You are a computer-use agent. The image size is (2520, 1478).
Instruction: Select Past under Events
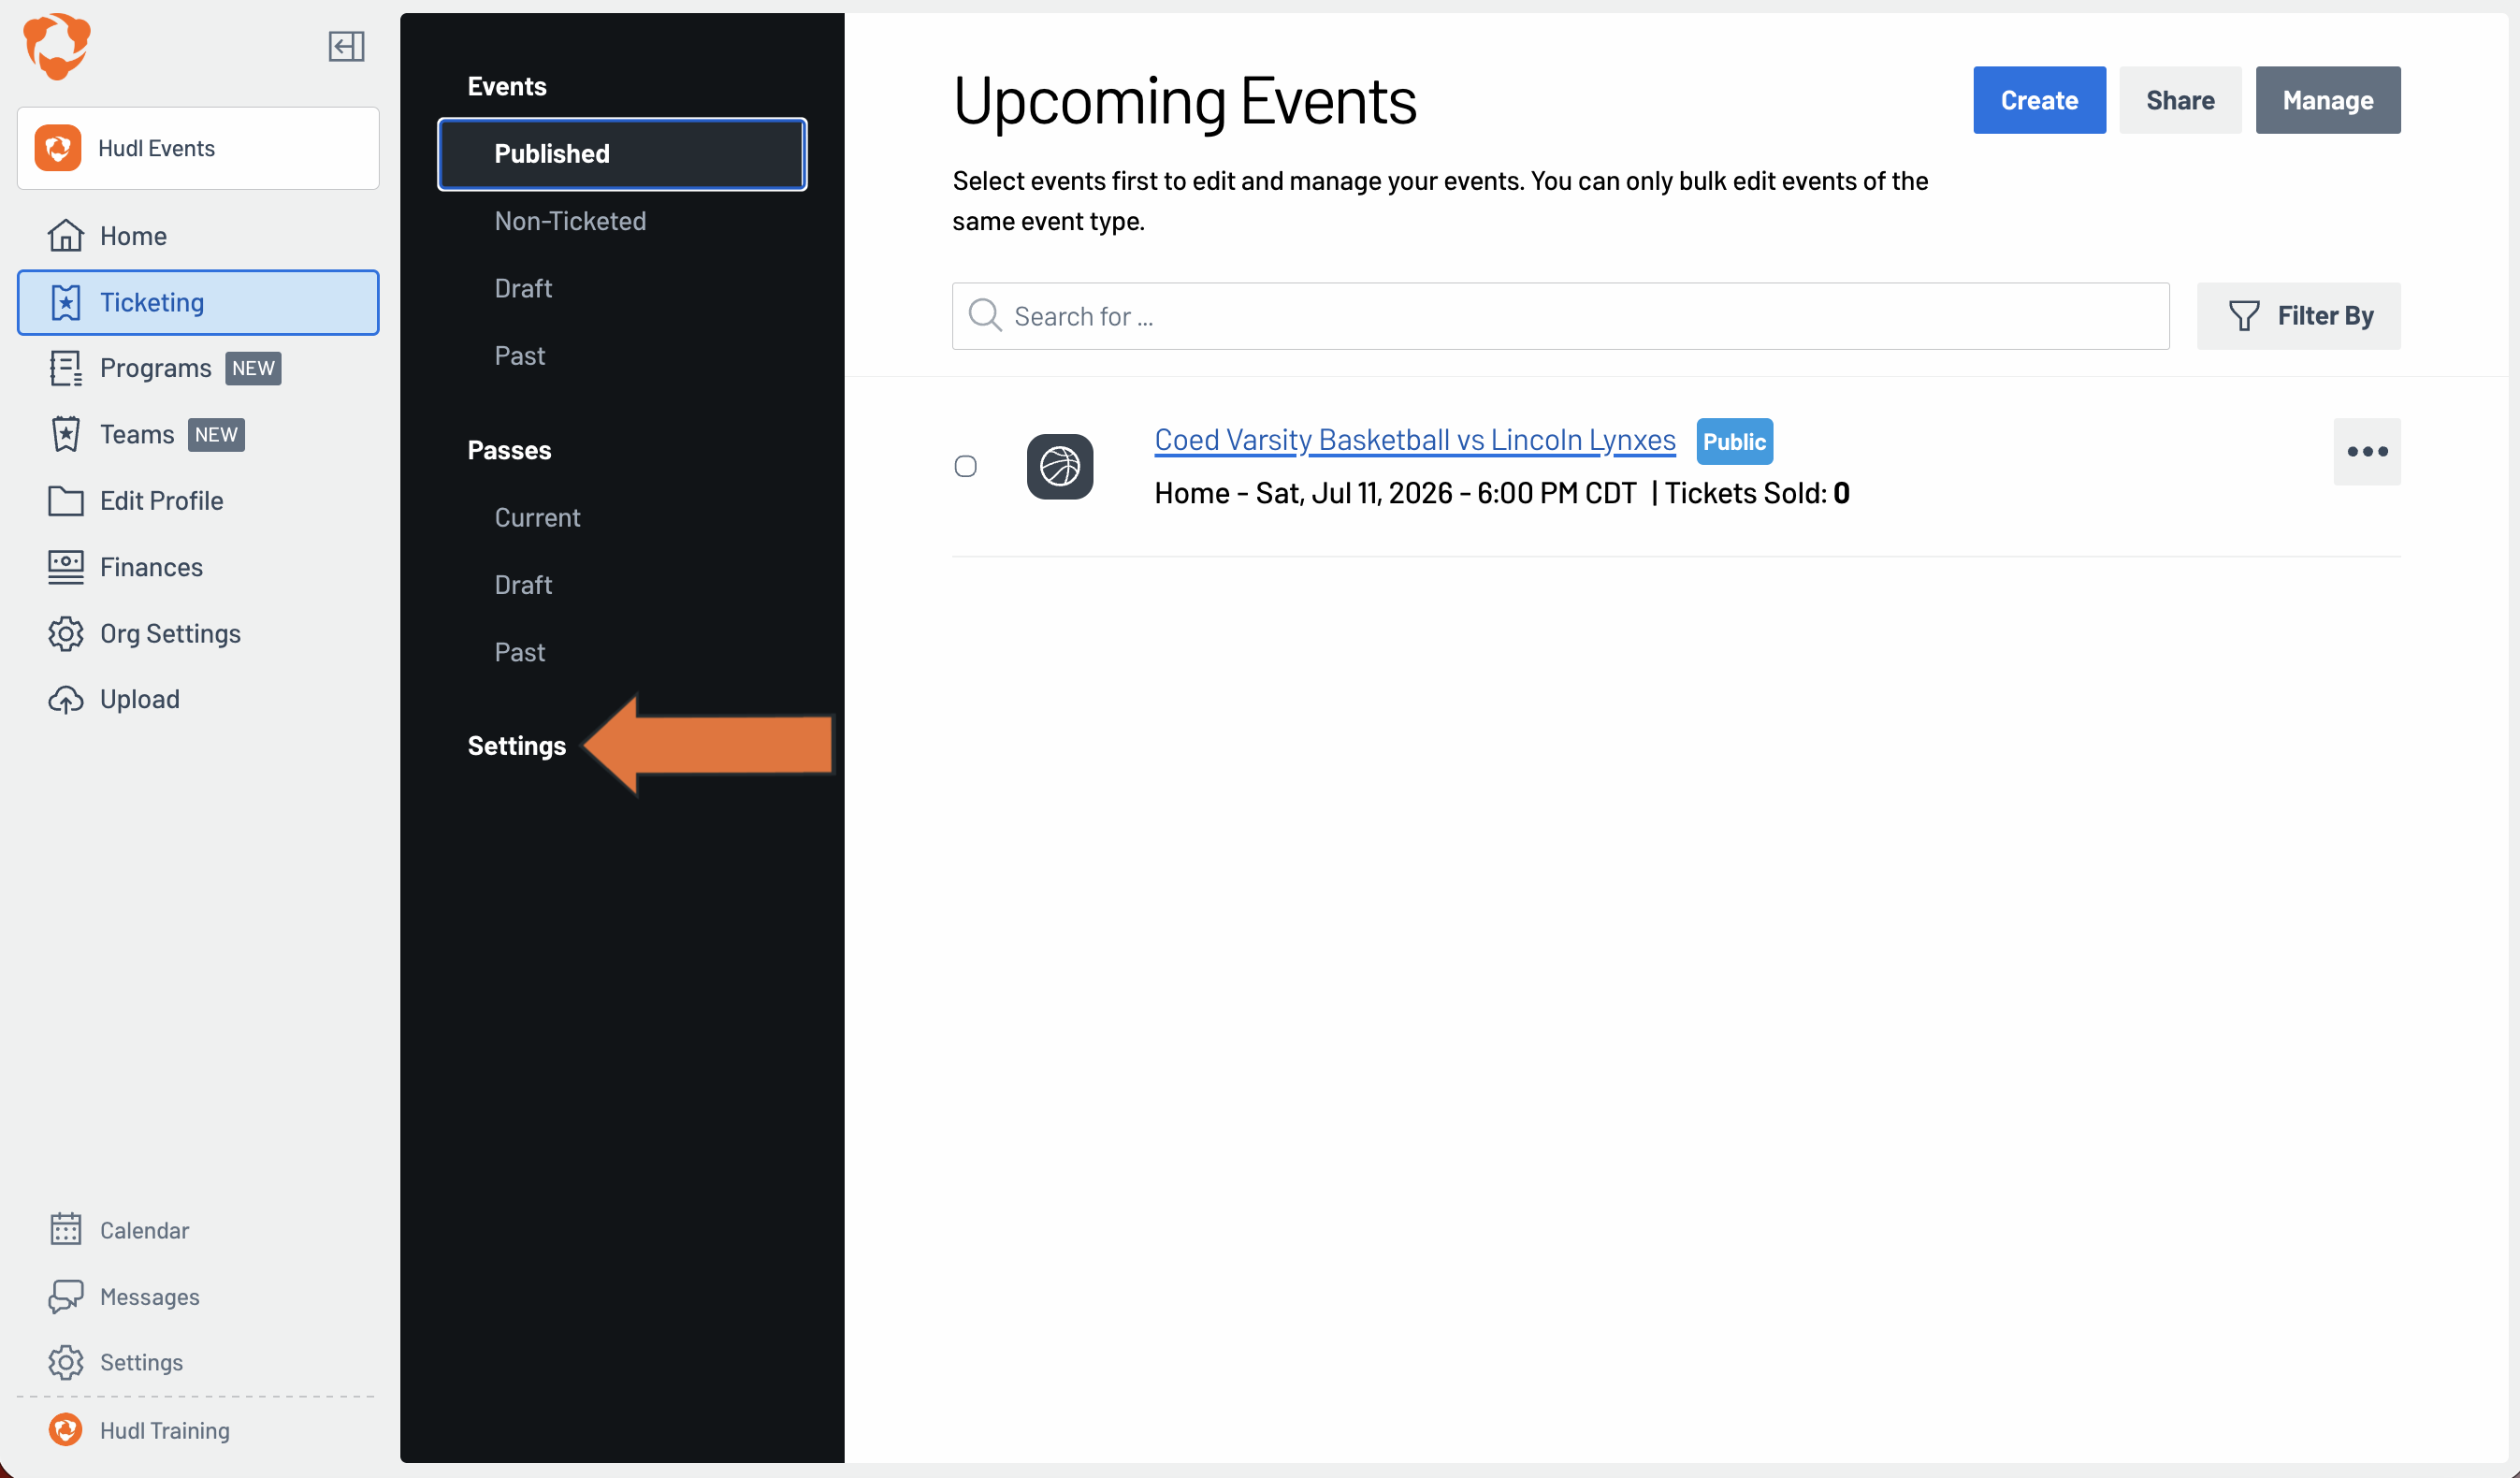pos(520,356)
